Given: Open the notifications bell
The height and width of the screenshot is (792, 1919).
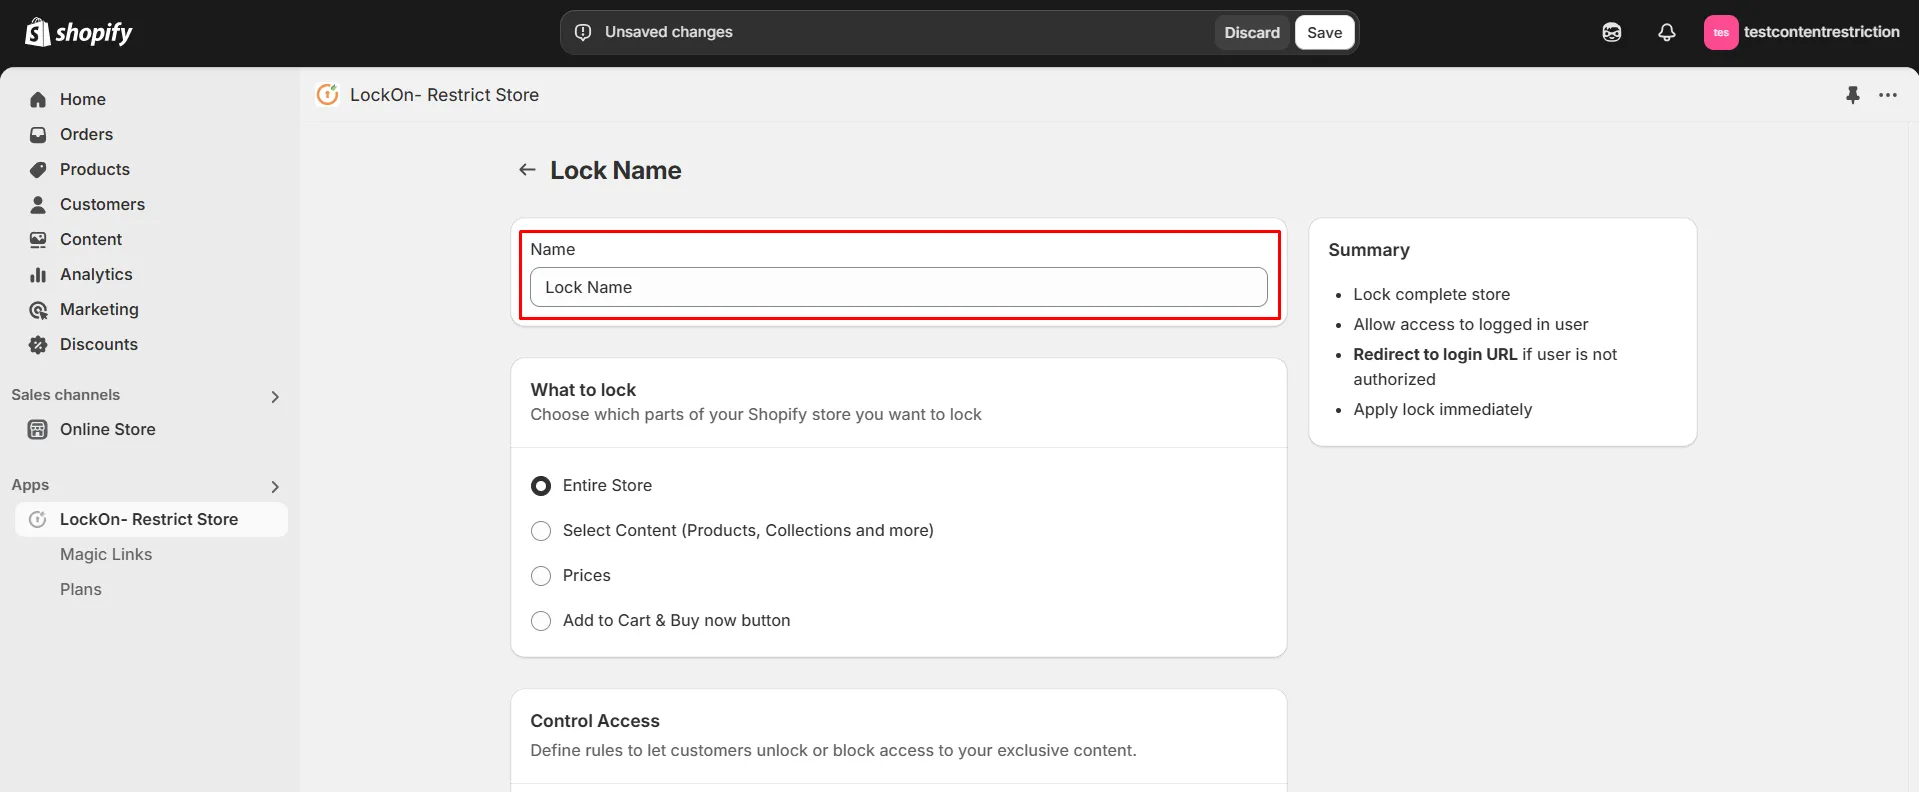Looking at the screenshot, I should point(1666,32).
